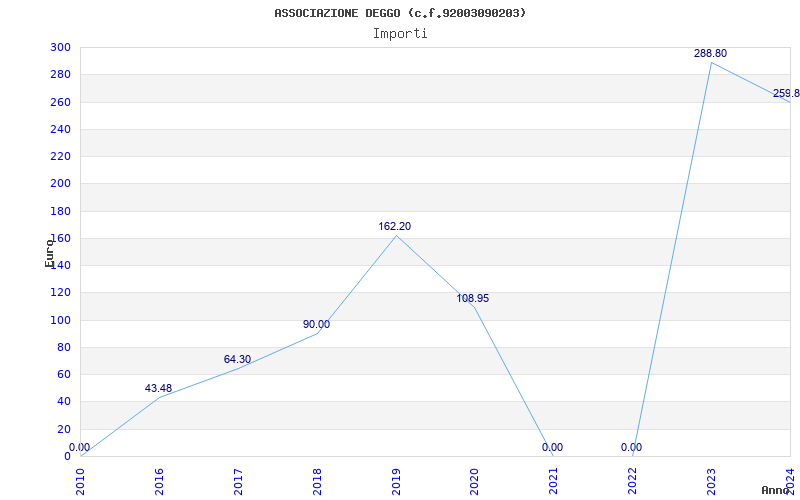Click the x-axis year 2016

tap(159, 481)
